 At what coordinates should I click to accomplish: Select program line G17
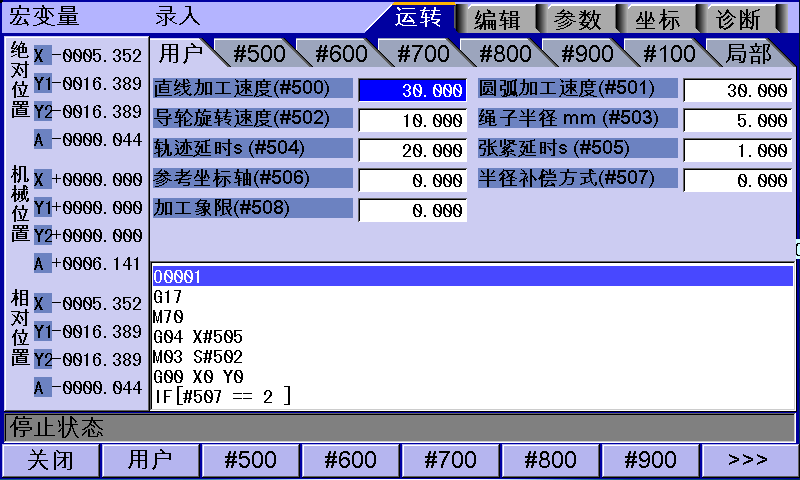coord(472,296)
